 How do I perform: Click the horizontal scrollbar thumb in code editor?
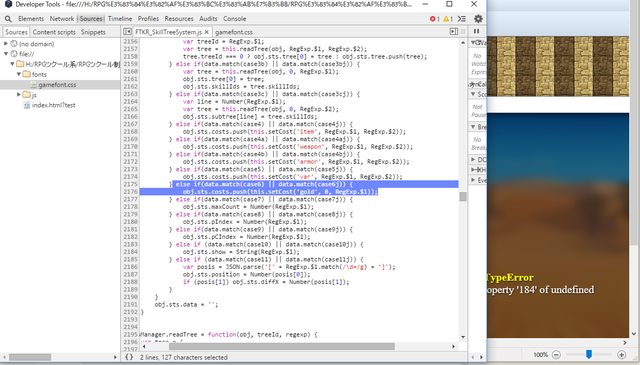click(282, 346)
